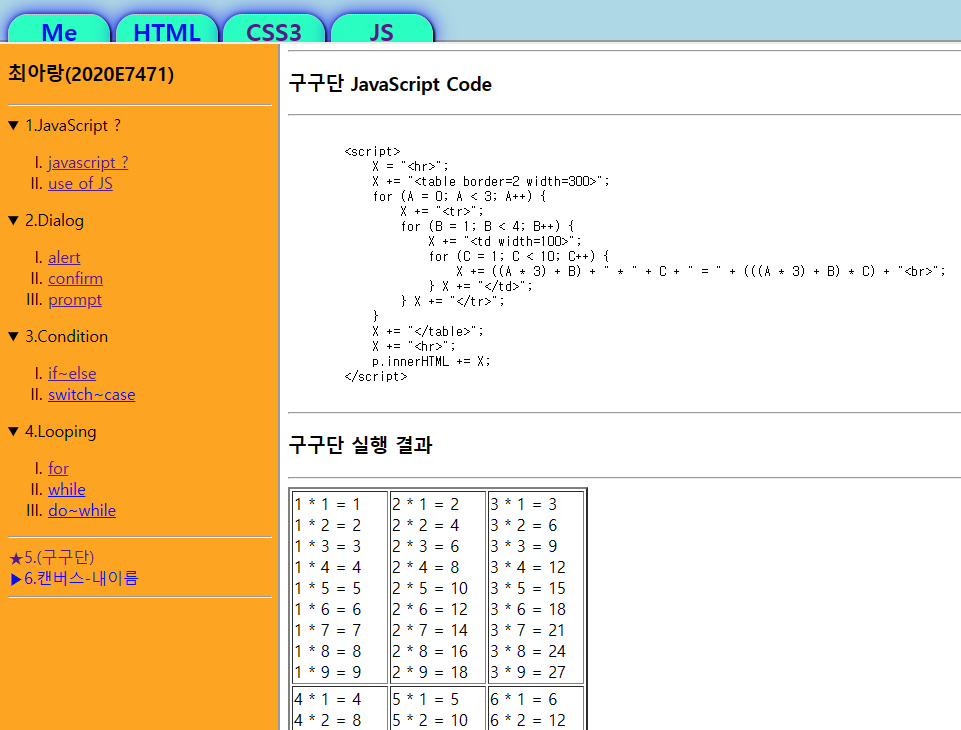Click the opening <script> tag line
The width and height of the screenshot is (961, 730).
pyautogui.click(x=373, y=151)
